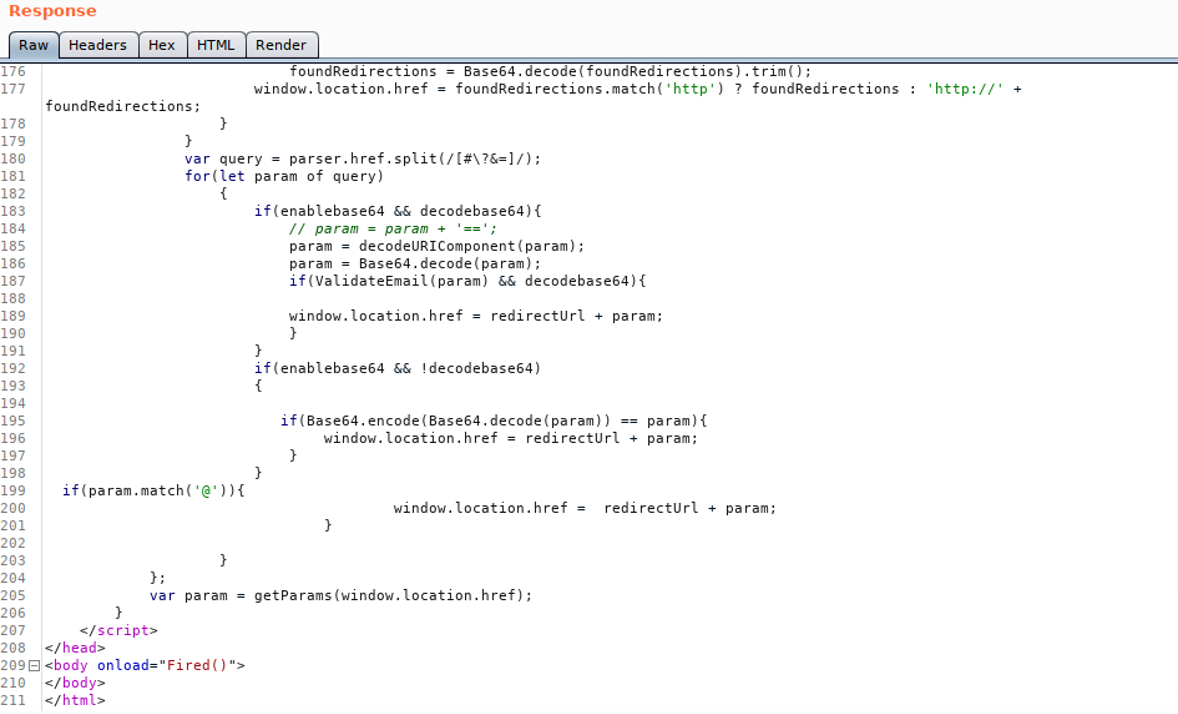Click the closing </head> tag
The height and width of the screenshot is (714, 1178).
click(75, 648)
